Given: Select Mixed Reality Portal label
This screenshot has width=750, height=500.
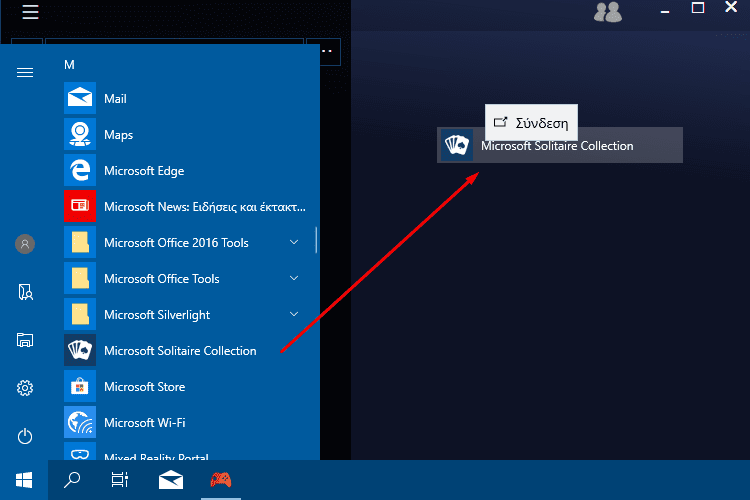Looking at the screenshot, I should [156, 457].
